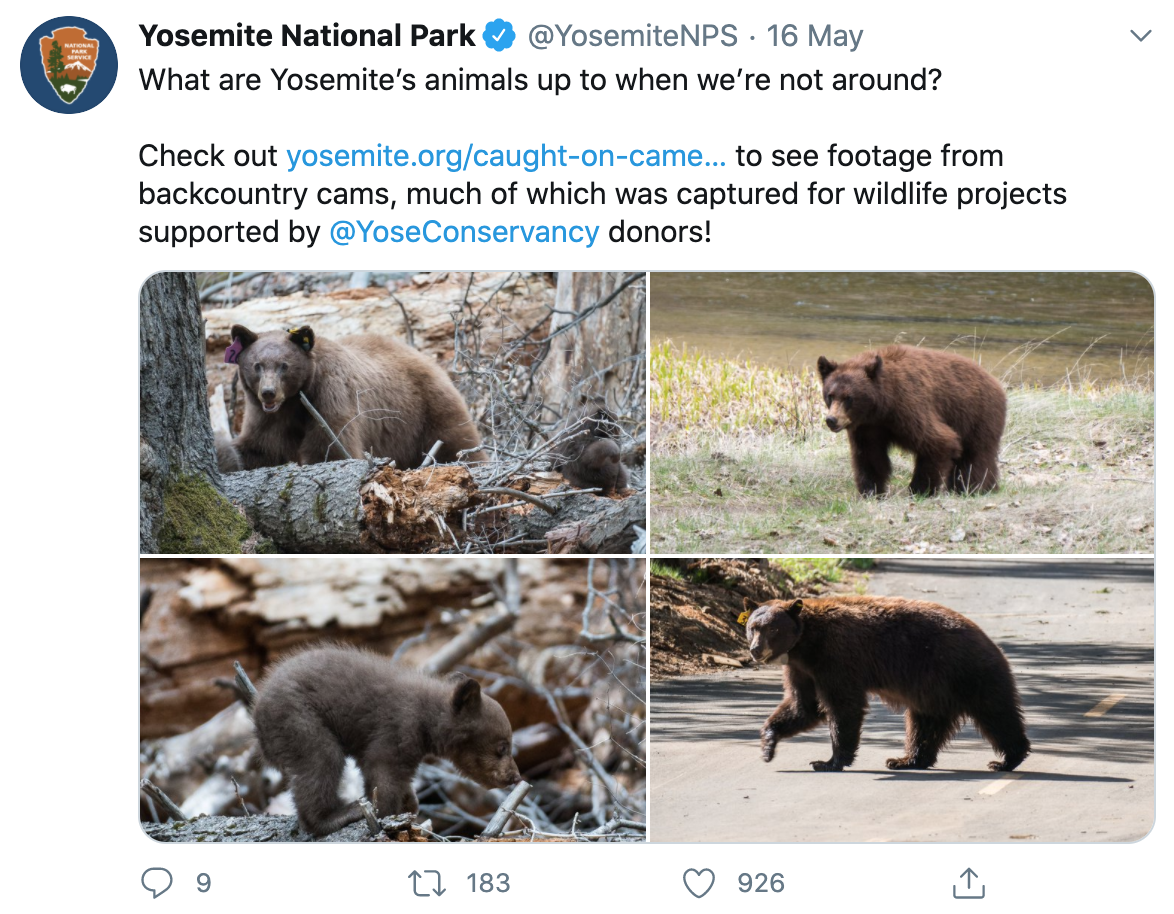Click the 9 replies count
Screen dimensions: 1174x914
(x=203, y=883)
